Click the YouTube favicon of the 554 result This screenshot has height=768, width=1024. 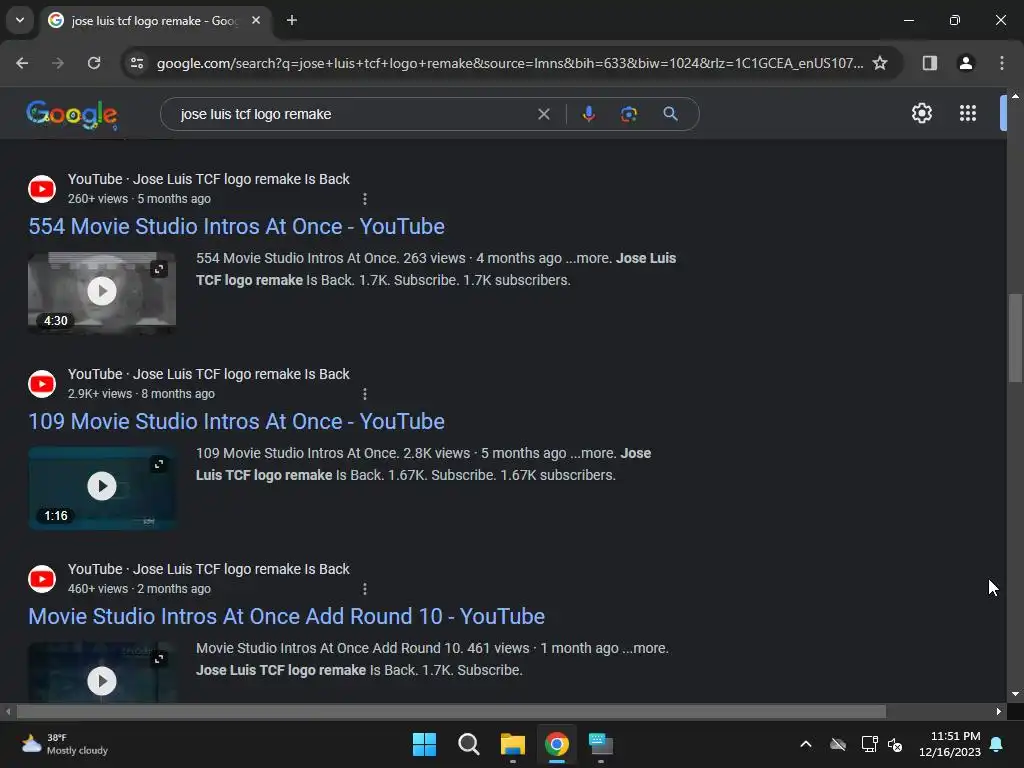[42, 189]
